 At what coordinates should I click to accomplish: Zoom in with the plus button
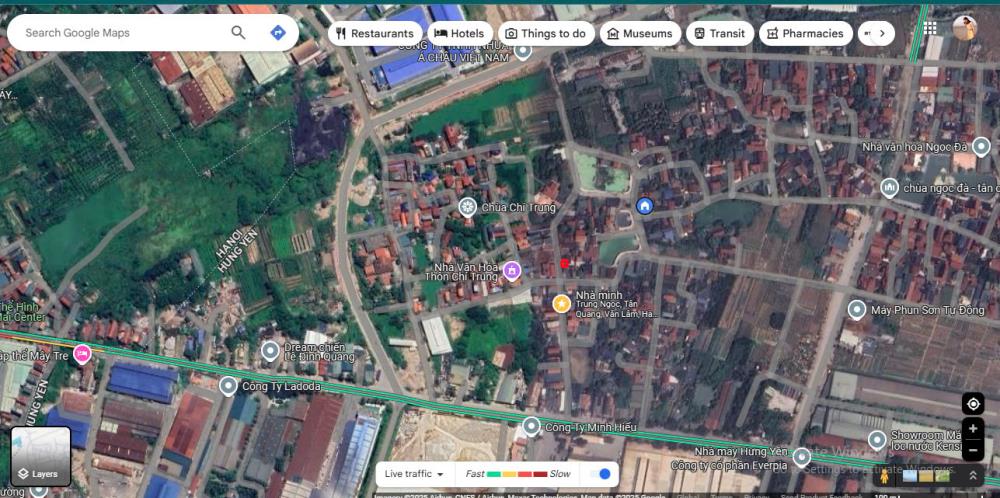(973, 428)
